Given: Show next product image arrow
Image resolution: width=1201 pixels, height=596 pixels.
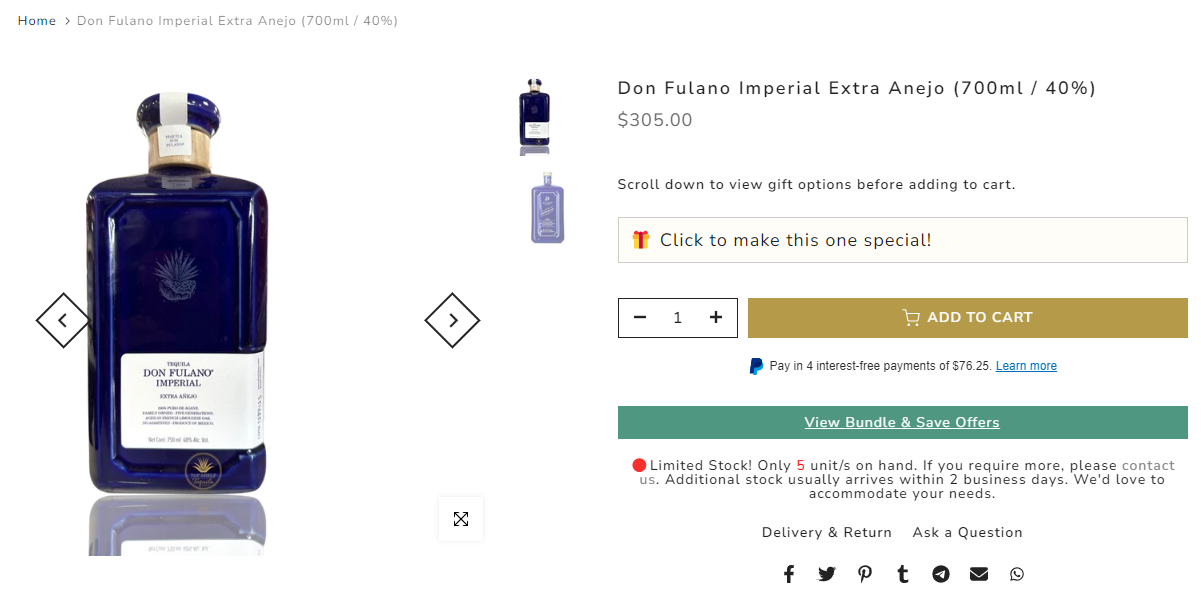Looking at the screenshot, I should (452, 320).
